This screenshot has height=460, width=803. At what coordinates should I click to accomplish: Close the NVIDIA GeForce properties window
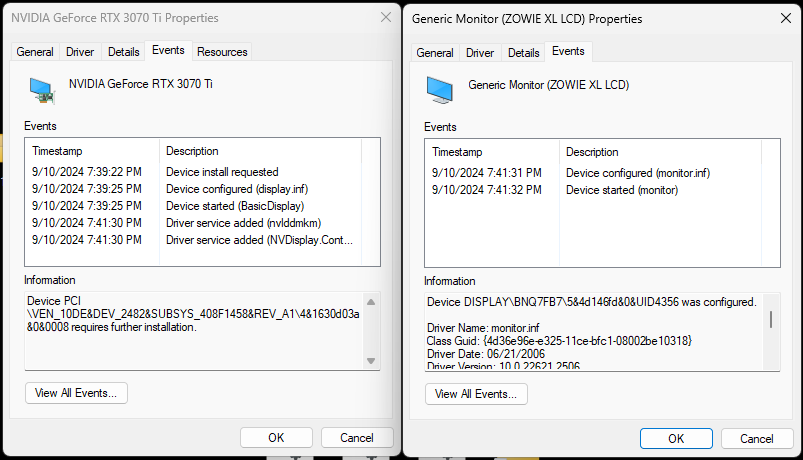[x=386, y=17]
